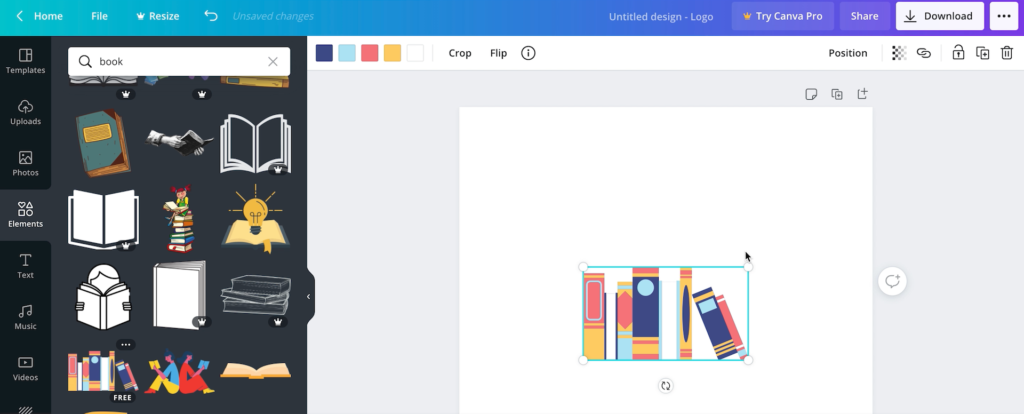Pick the yellow color swatch

click(x=392, y=53)
